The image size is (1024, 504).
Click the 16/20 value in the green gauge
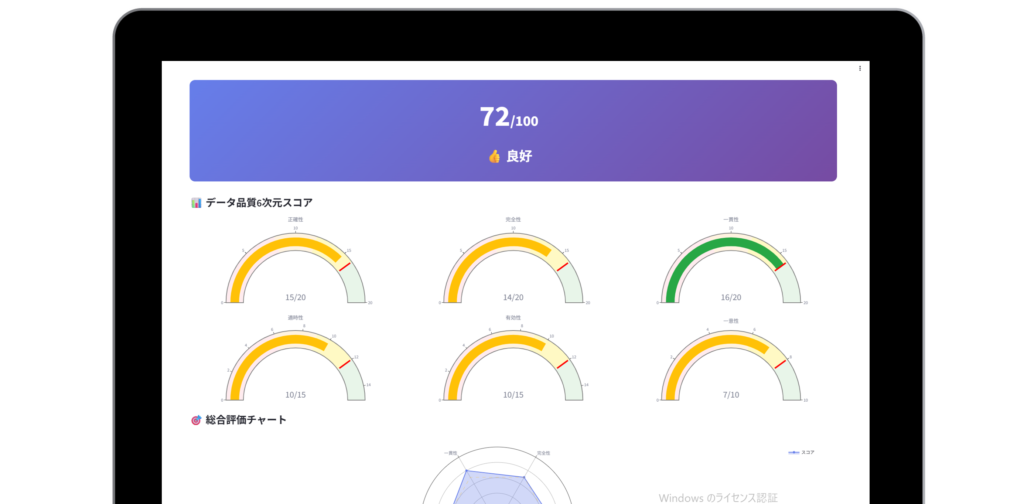click(731, 297)
